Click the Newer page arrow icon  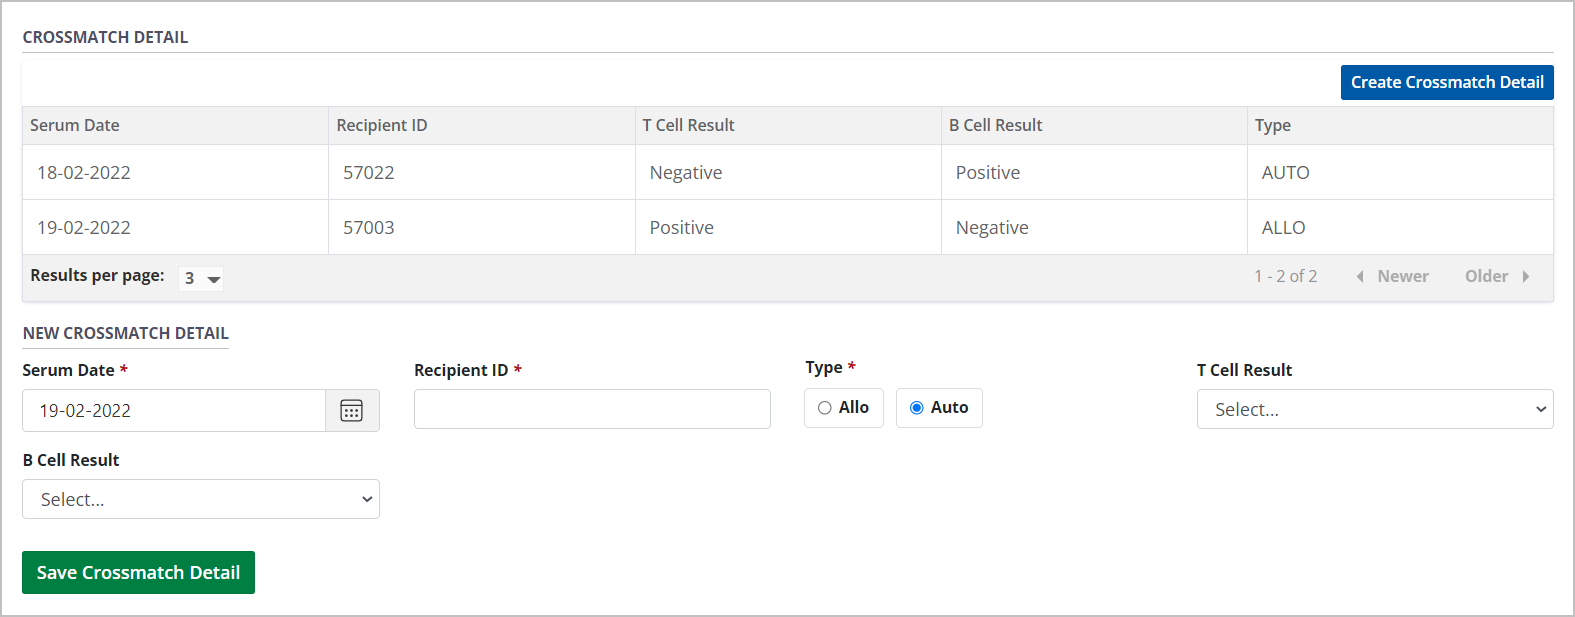(x=1360, y=277)
